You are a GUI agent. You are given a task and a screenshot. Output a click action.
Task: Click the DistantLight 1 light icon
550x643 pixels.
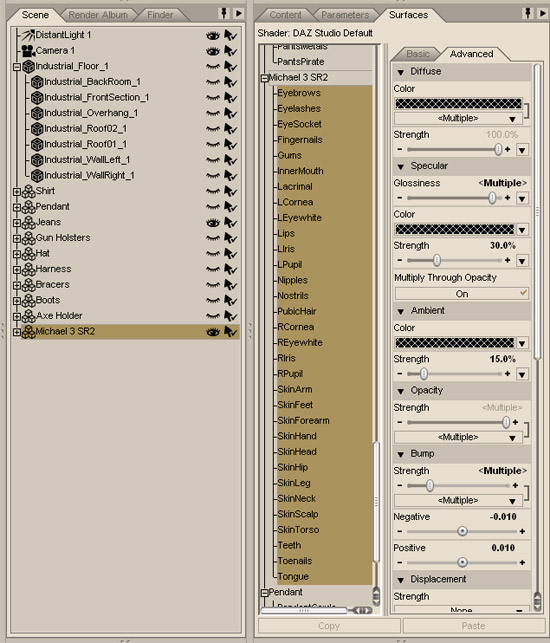tap(28, 35)
